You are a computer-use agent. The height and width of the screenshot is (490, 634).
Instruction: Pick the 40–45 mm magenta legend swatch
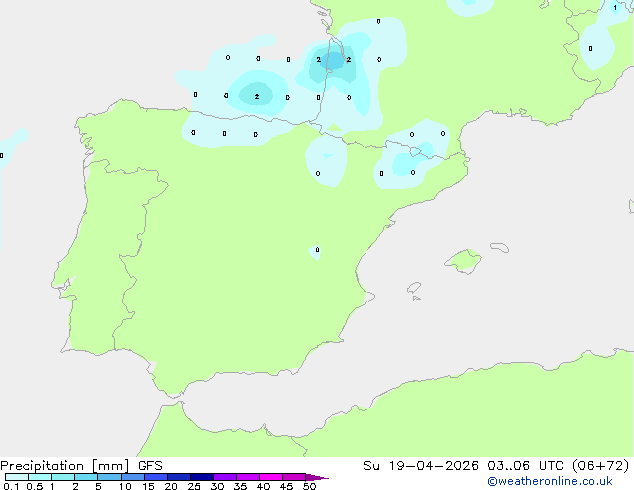pyautogui.click(x=271, y=477)
